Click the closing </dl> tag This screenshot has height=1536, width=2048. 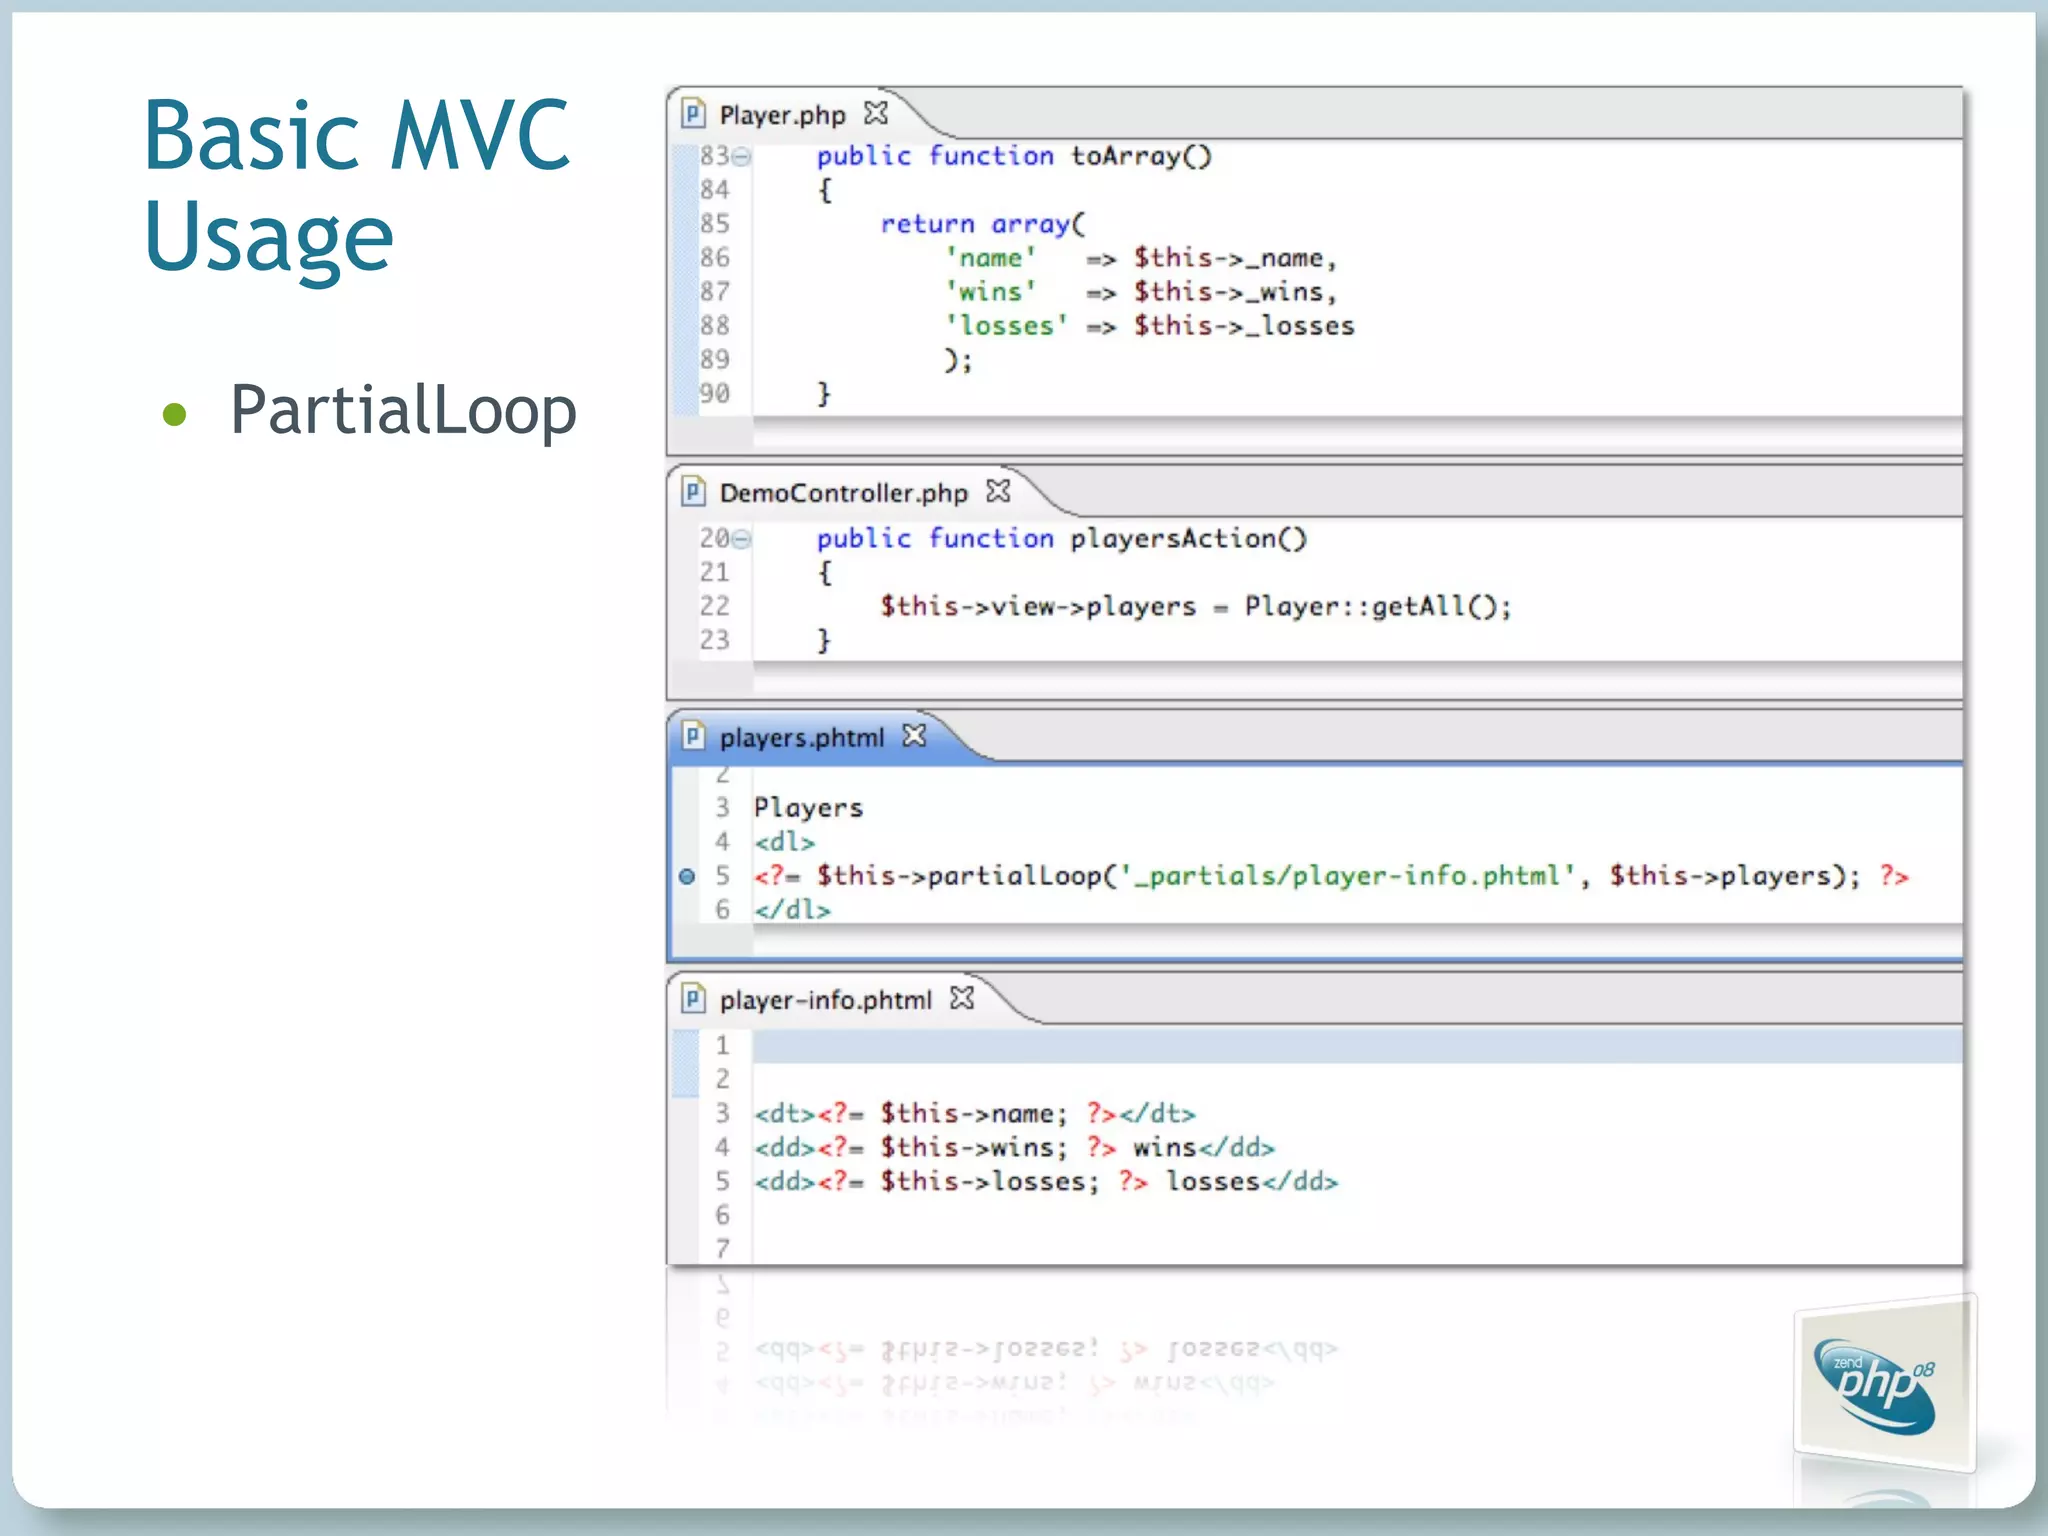793,910
